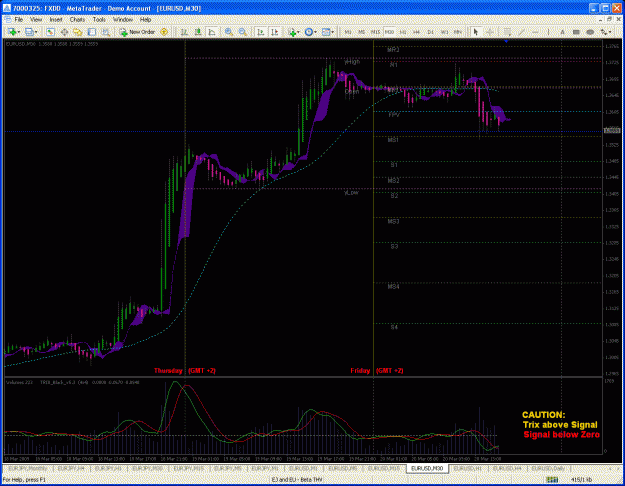This screenshot has width=625, height=486.
Task: Toggle the Navigator window icon
Action: coord(78,32)
